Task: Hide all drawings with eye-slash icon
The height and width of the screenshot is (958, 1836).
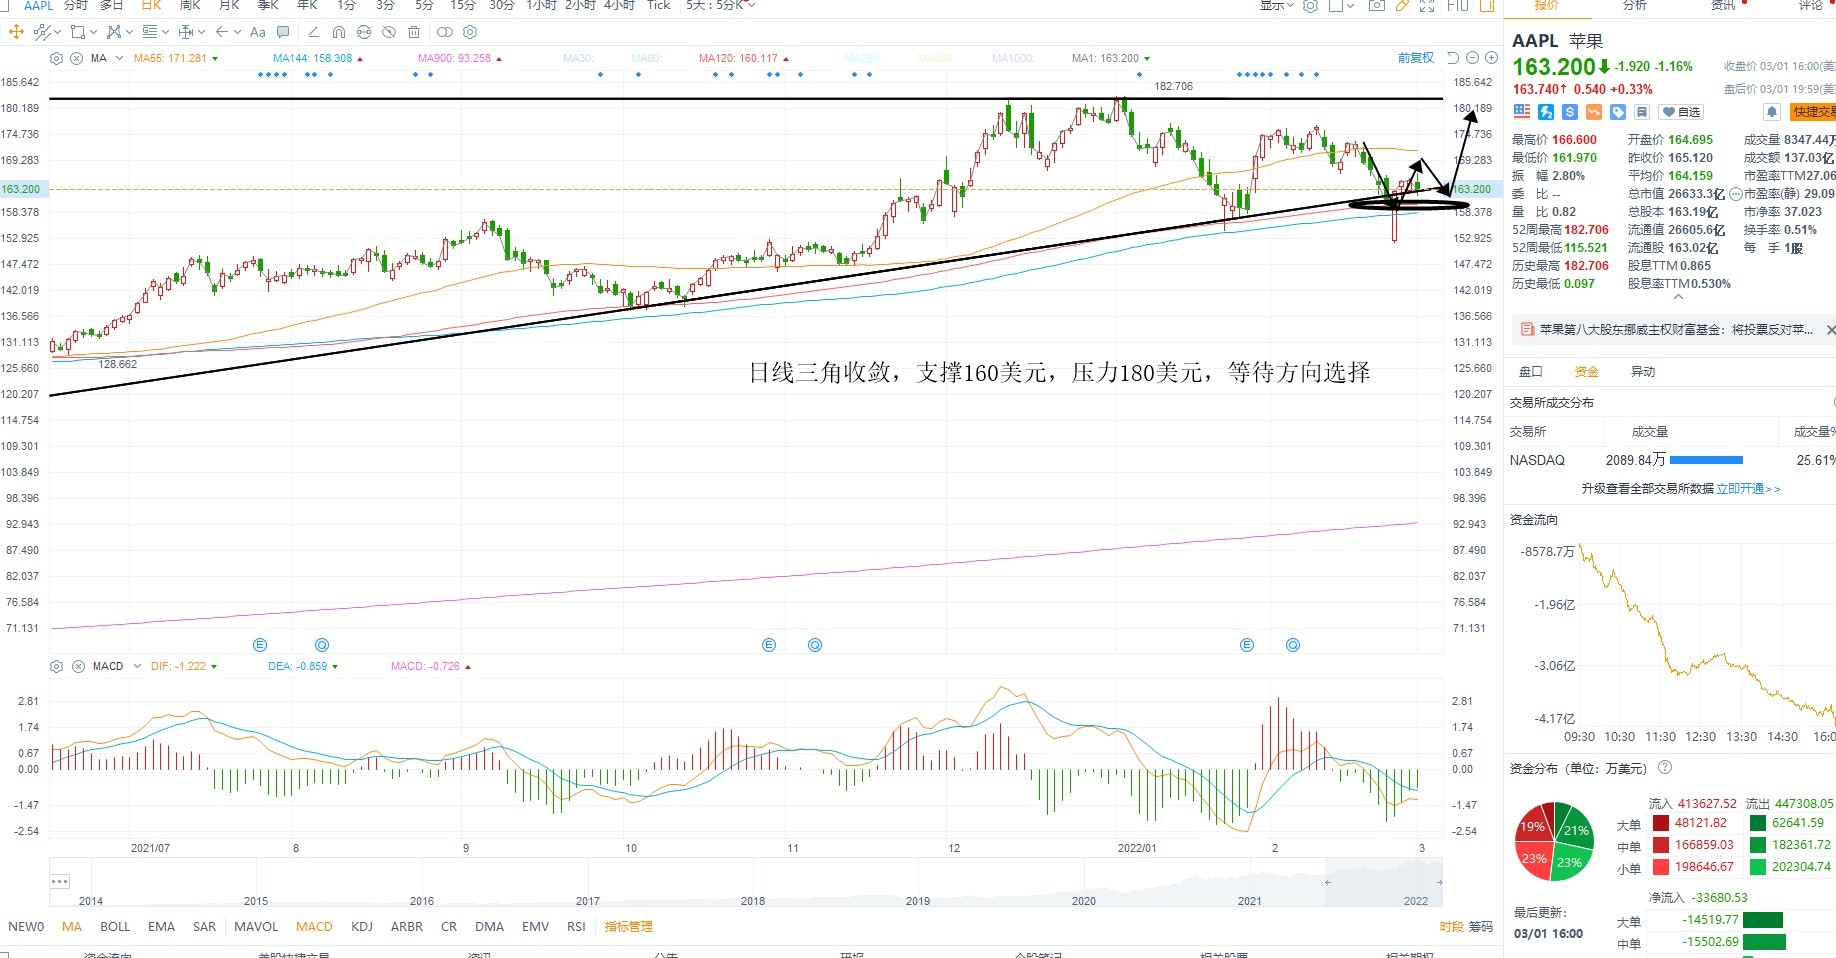Action: click(x=389, y=32)
